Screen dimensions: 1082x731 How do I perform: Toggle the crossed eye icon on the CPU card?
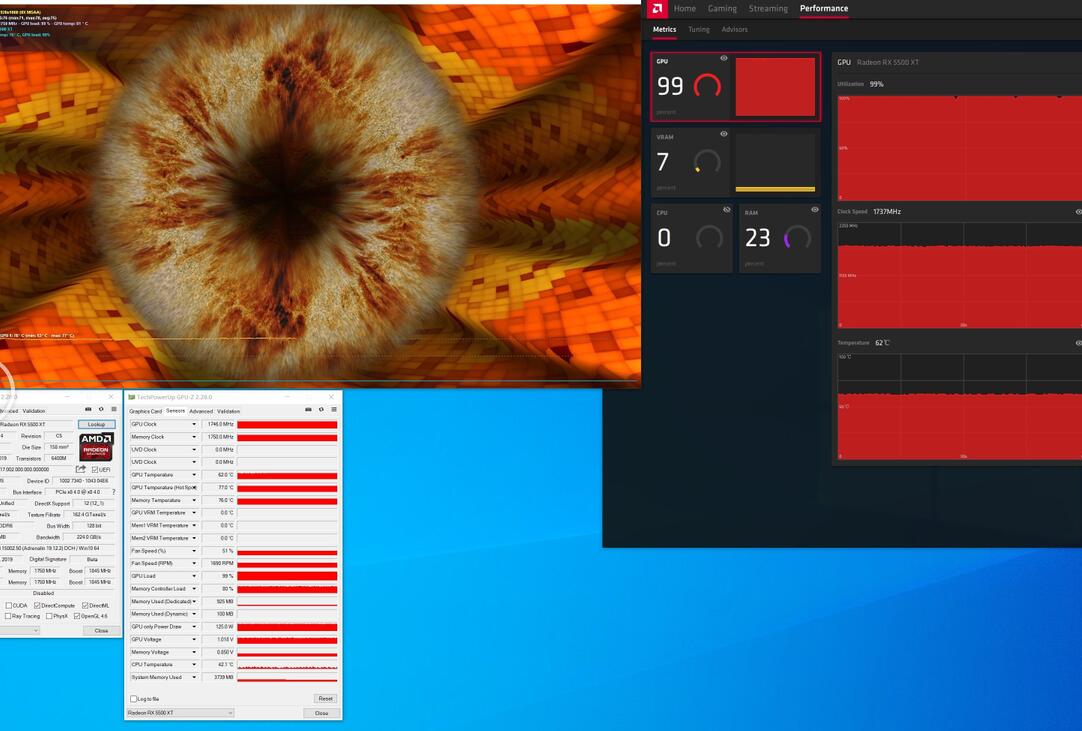pyautogui.click(x=727, y=210)
